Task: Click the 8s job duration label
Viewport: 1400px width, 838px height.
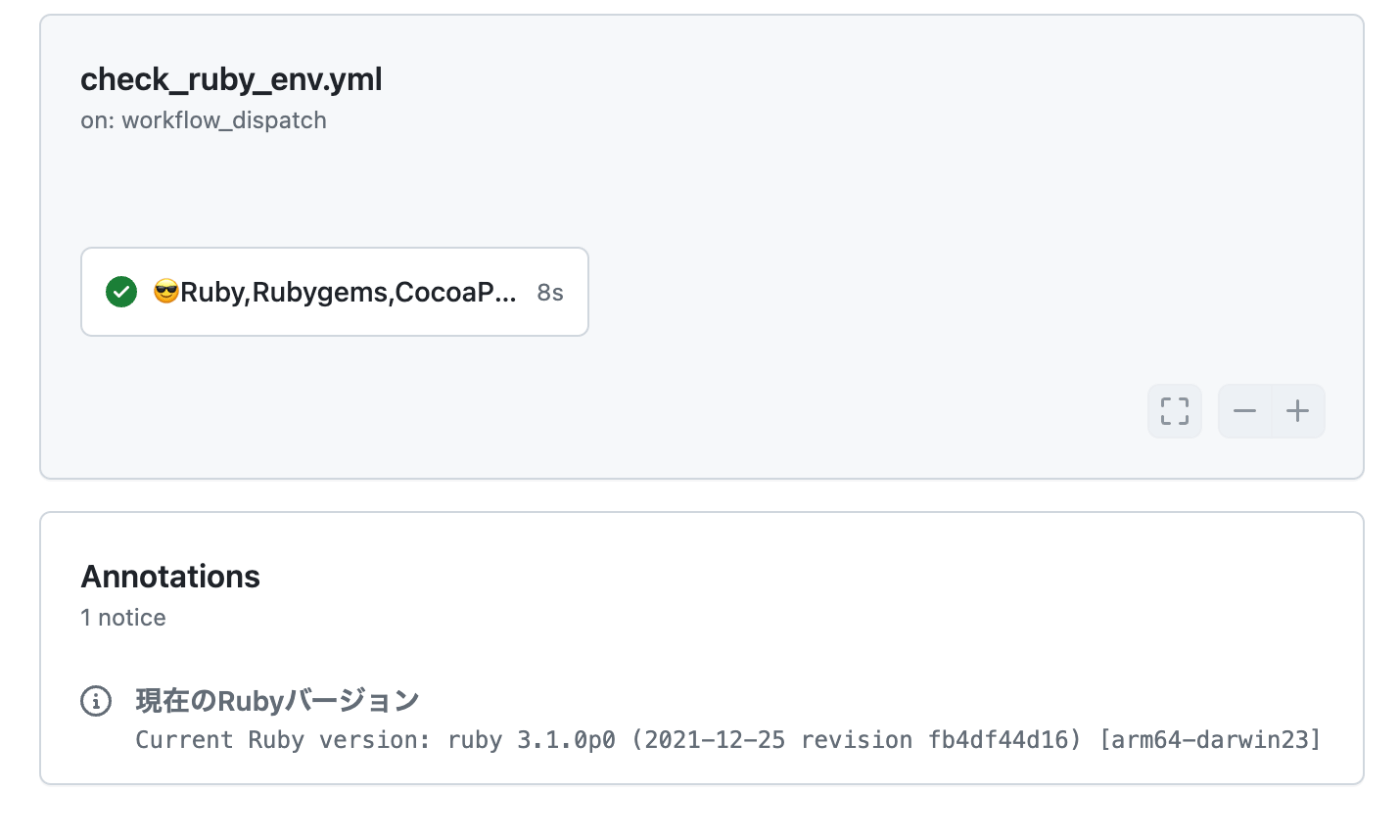Action: click(548, 291)
